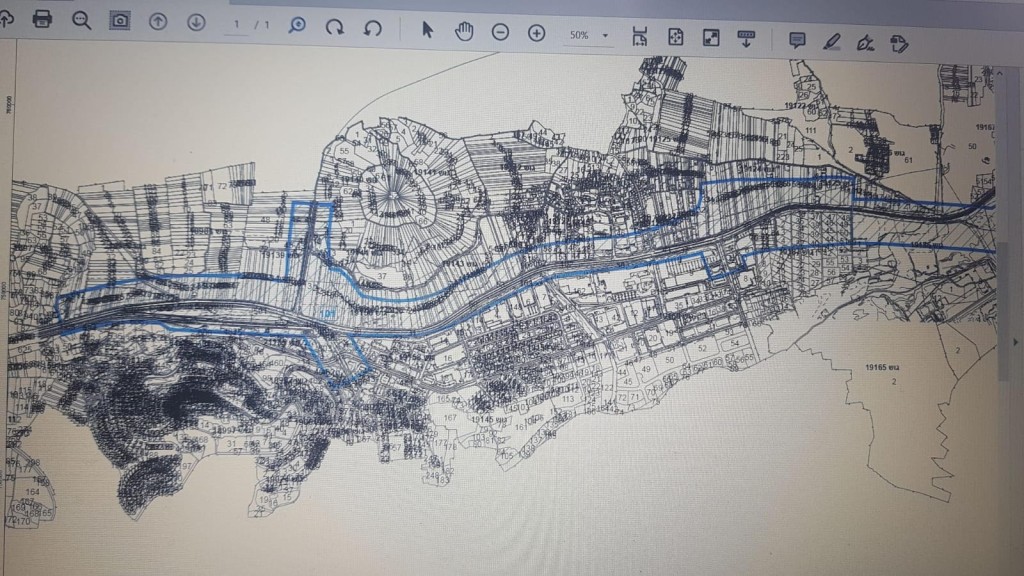Zoom out with the minus button

point(500,32)
